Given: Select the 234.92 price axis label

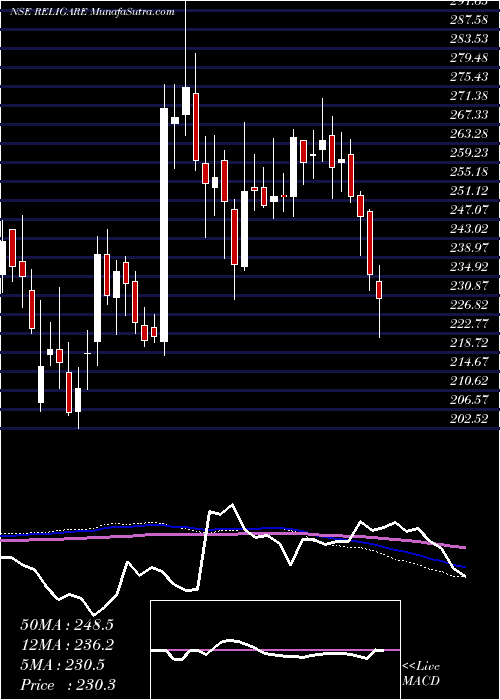Looking at the screenshot, I should 469,267.
